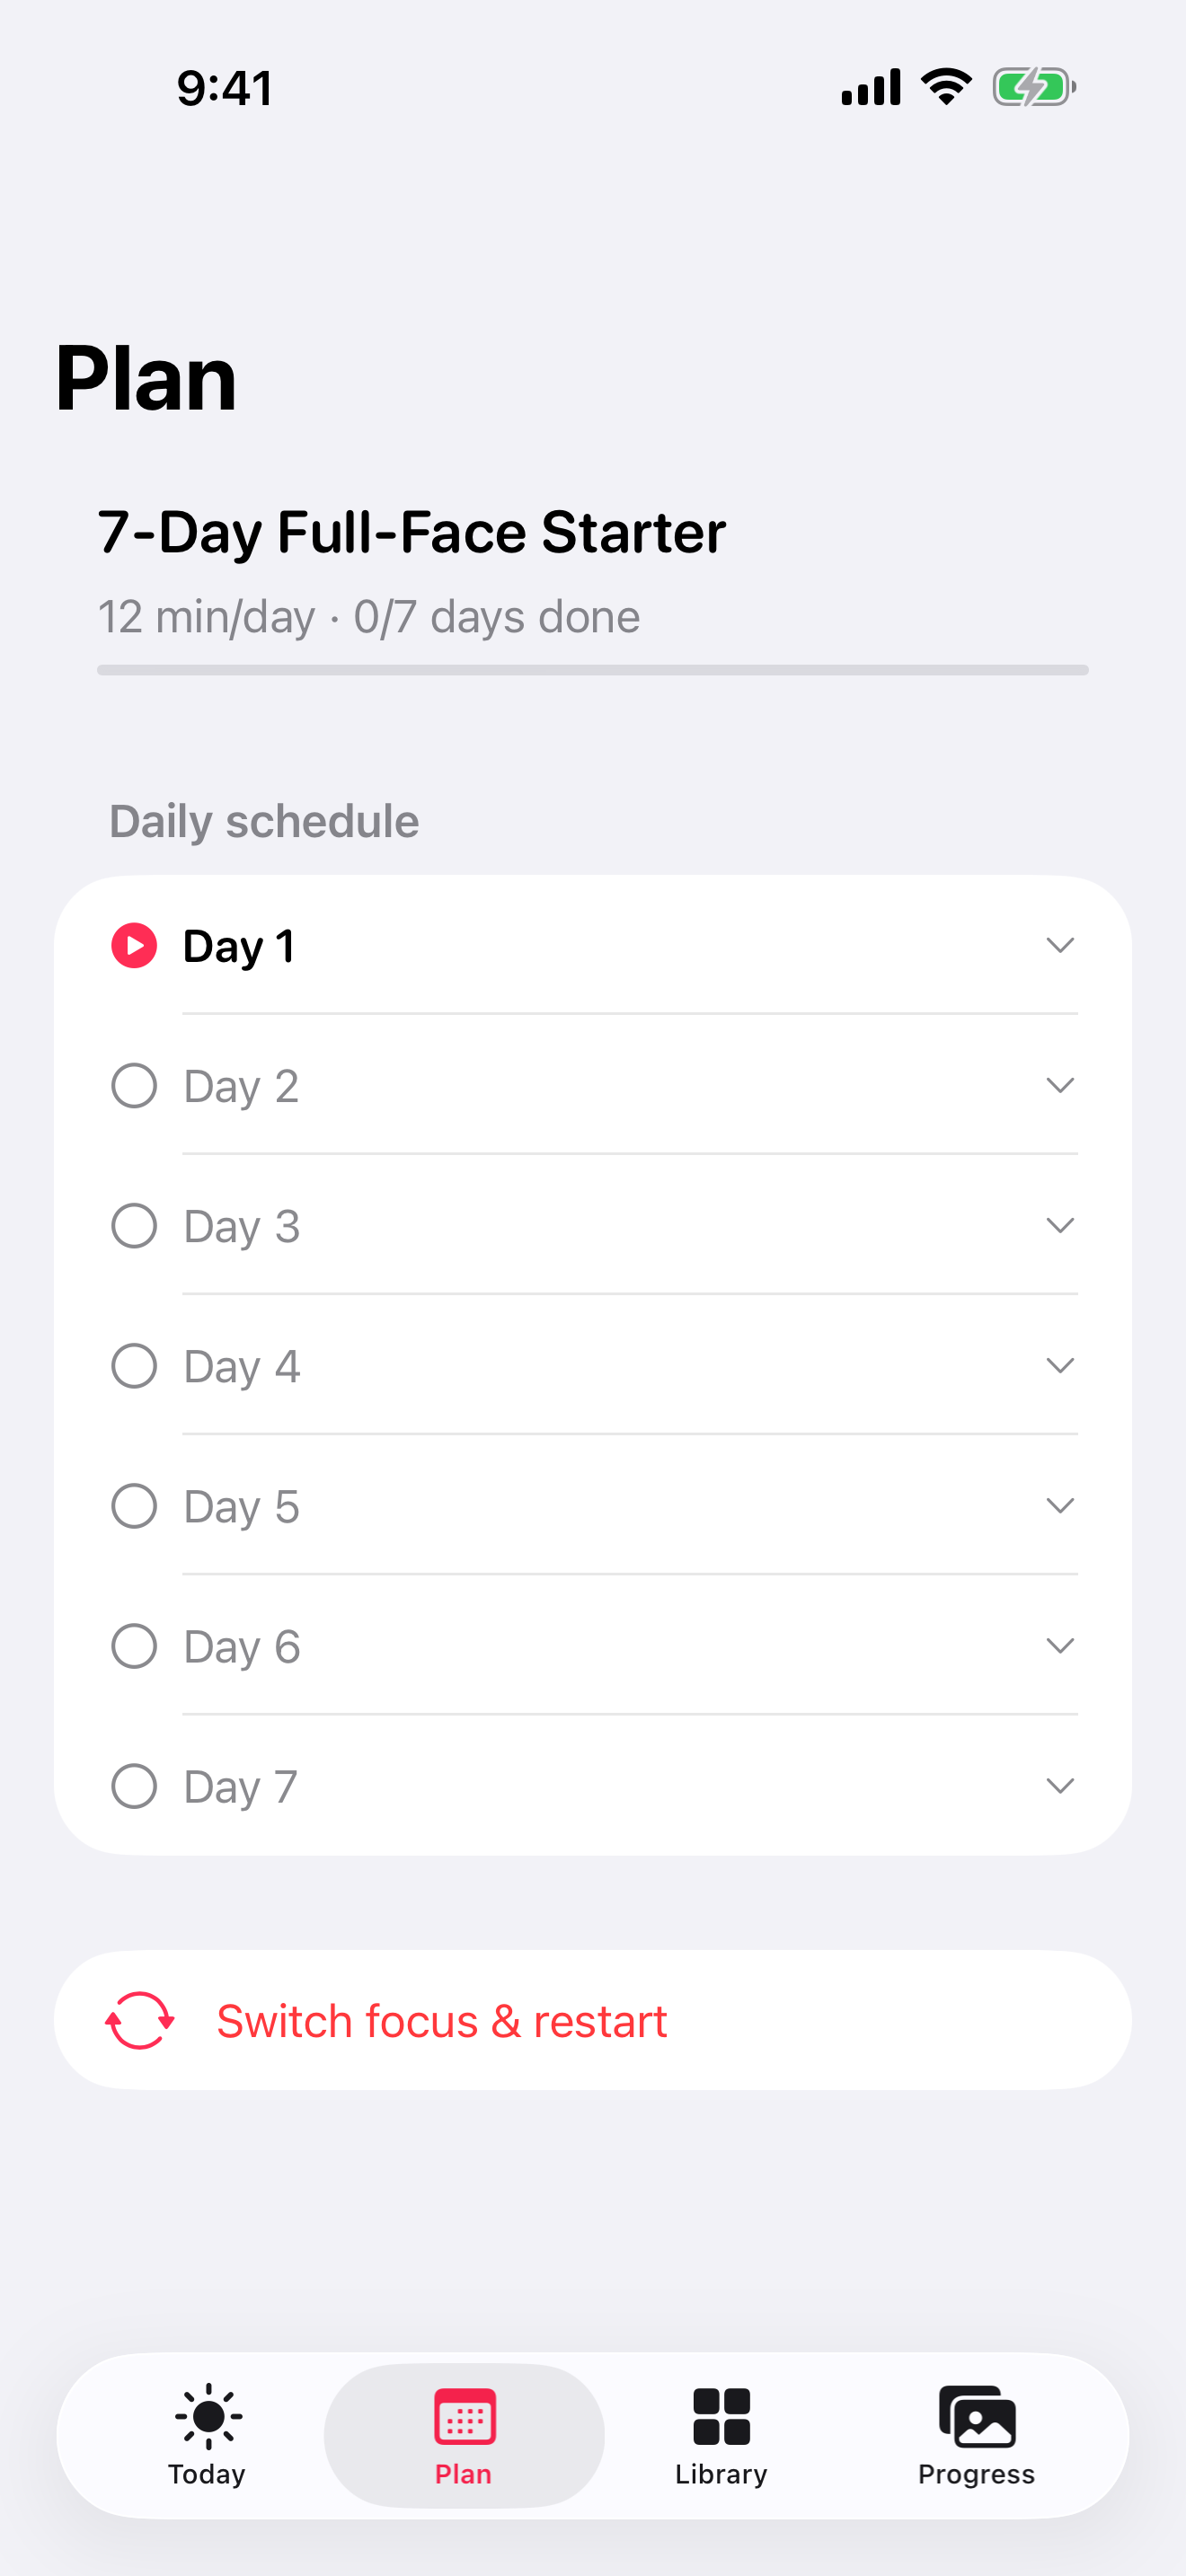Mark the Day 2 circle complete
The width and height of the screenshot is (1186, 2576).
[134, 1086]
